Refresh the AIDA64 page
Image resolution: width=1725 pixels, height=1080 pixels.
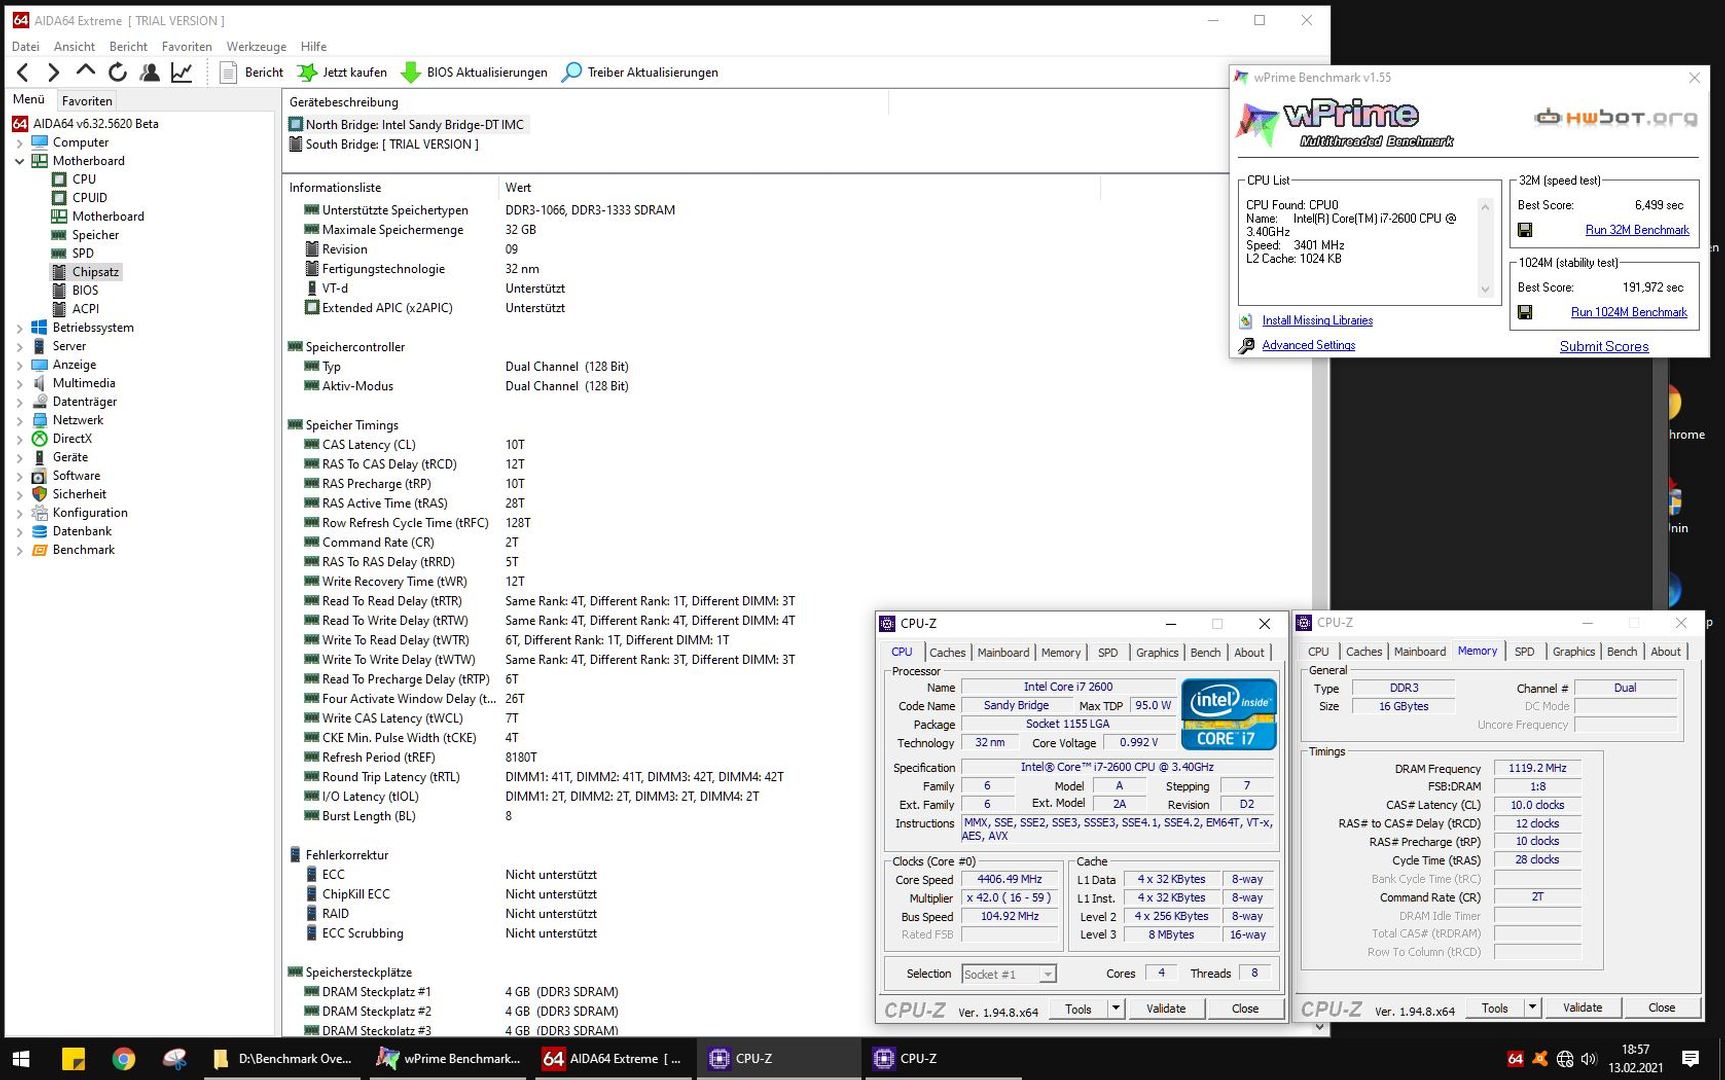[118, 72]
